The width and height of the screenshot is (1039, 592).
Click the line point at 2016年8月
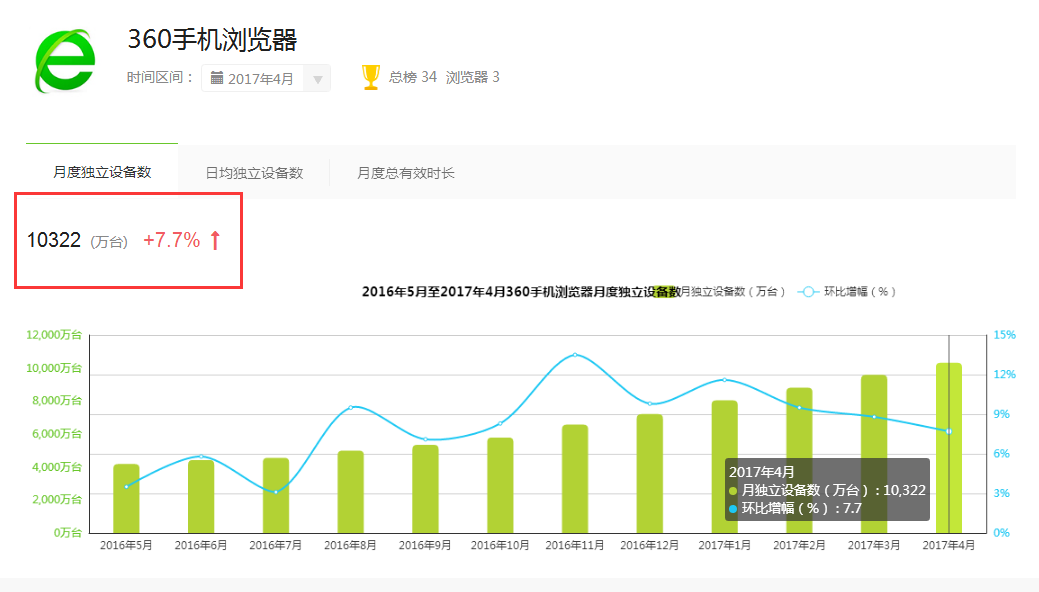pos(351,407)
